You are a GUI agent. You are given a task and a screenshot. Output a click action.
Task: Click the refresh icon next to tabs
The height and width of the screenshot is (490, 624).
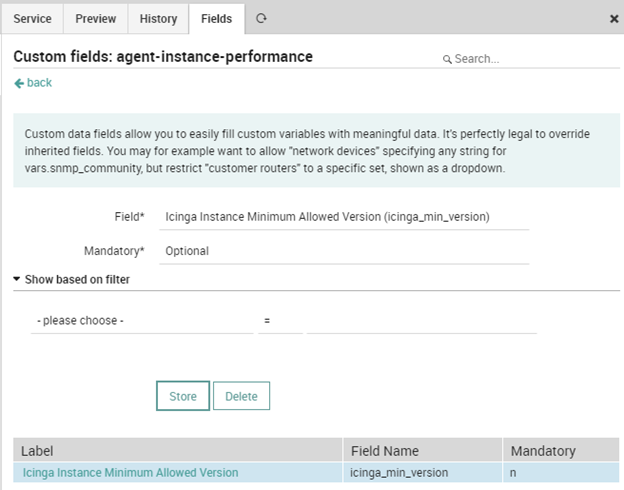tap(261, 18)
